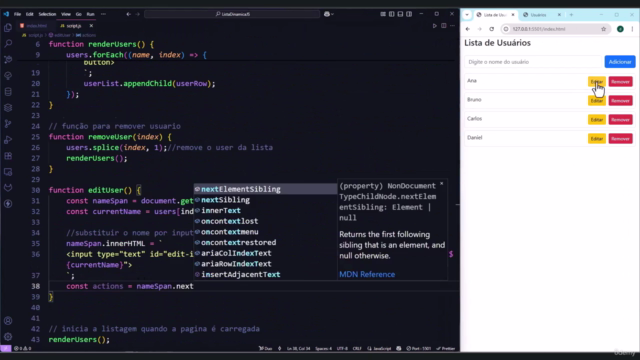This screenshot has height=360, width=640.
Task: Click the browser address bar URL
Action: 539,29
